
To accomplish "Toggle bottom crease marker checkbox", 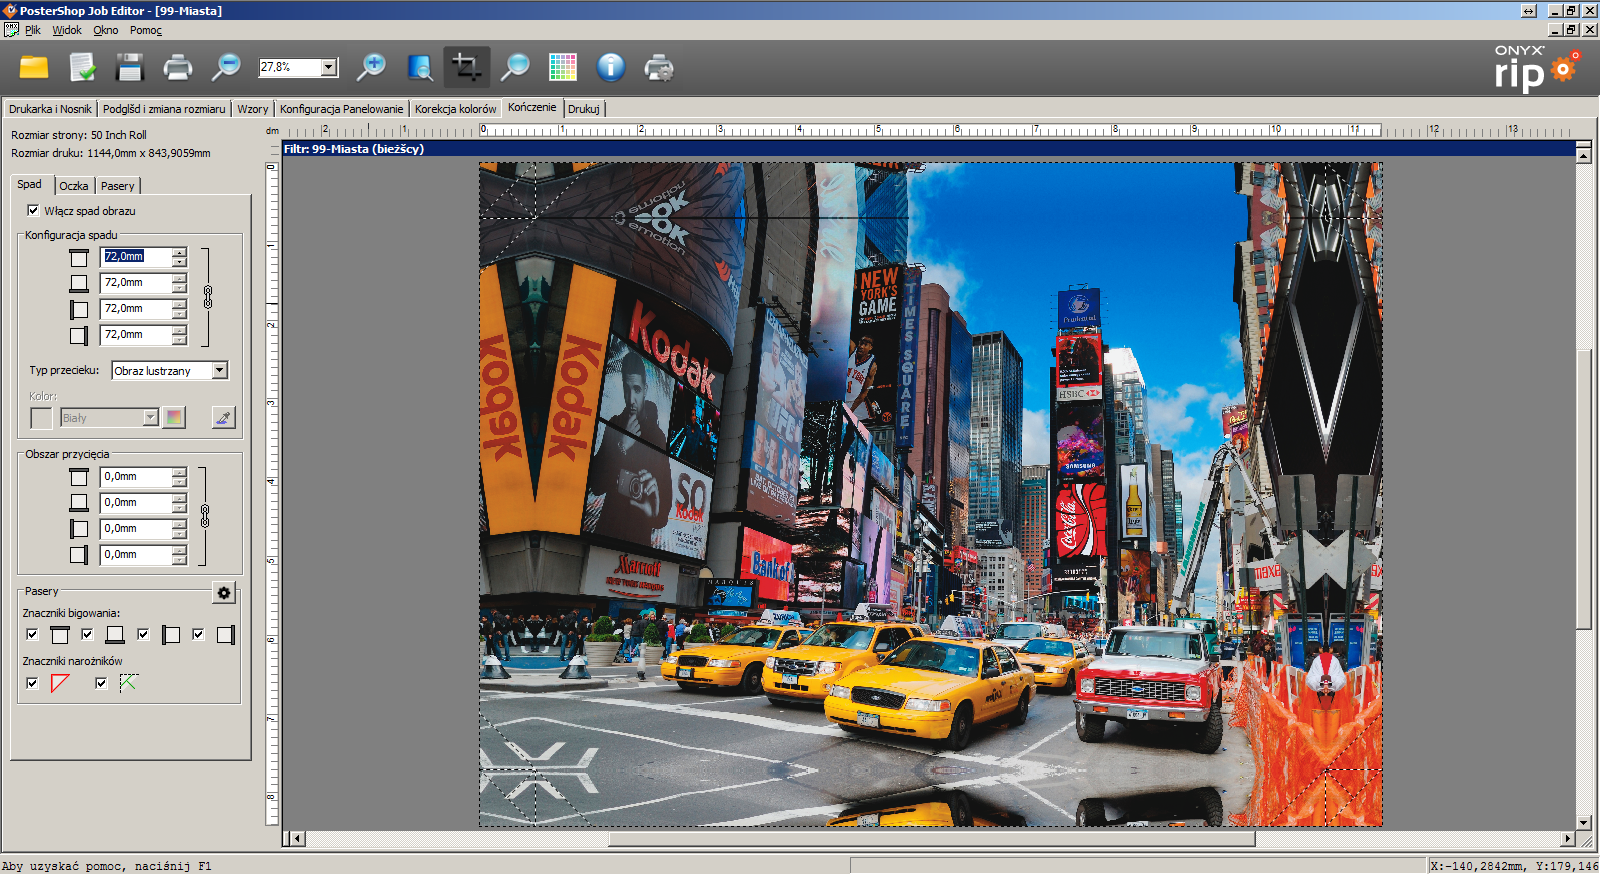I will 87,634.
